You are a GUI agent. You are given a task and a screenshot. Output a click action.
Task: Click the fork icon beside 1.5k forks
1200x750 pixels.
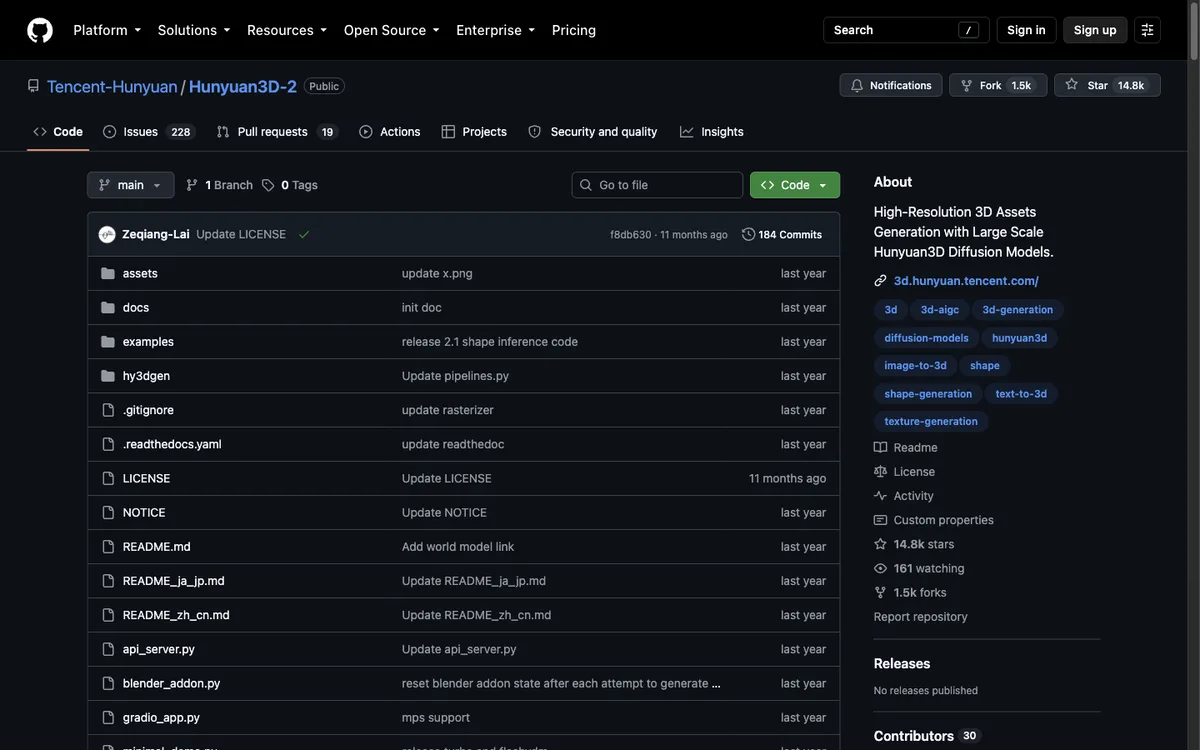(880, 592)
